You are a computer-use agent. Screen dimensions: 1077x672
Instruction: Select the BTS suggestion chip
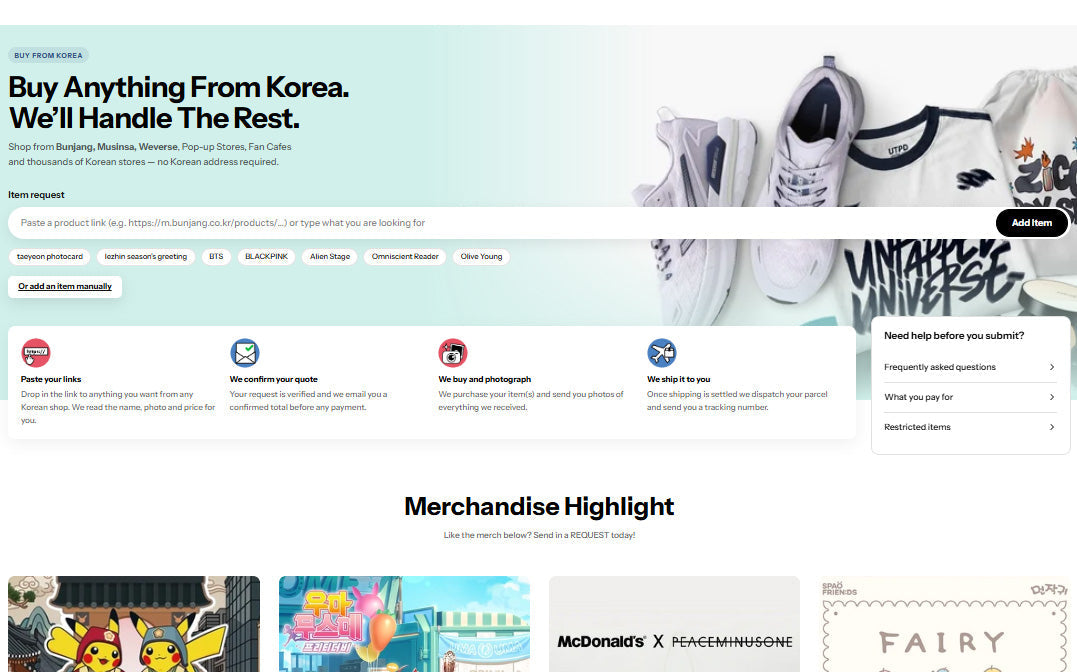click(216, 257)
